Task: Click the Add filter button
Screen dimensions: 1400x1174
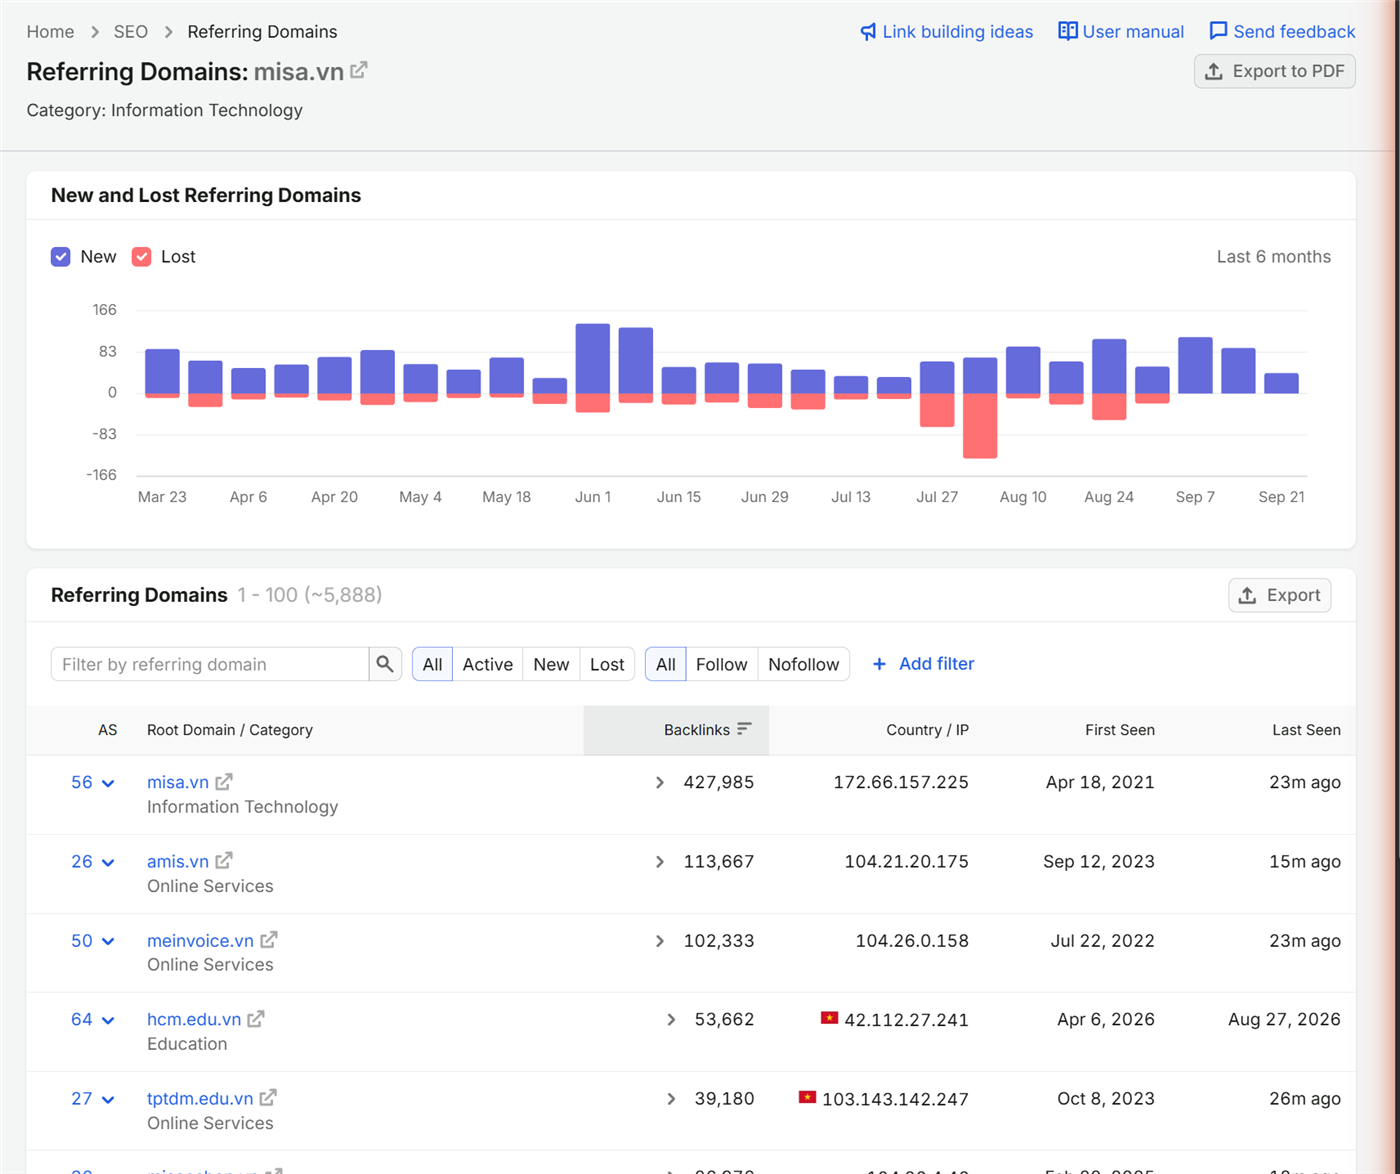Action: point(923,664)
